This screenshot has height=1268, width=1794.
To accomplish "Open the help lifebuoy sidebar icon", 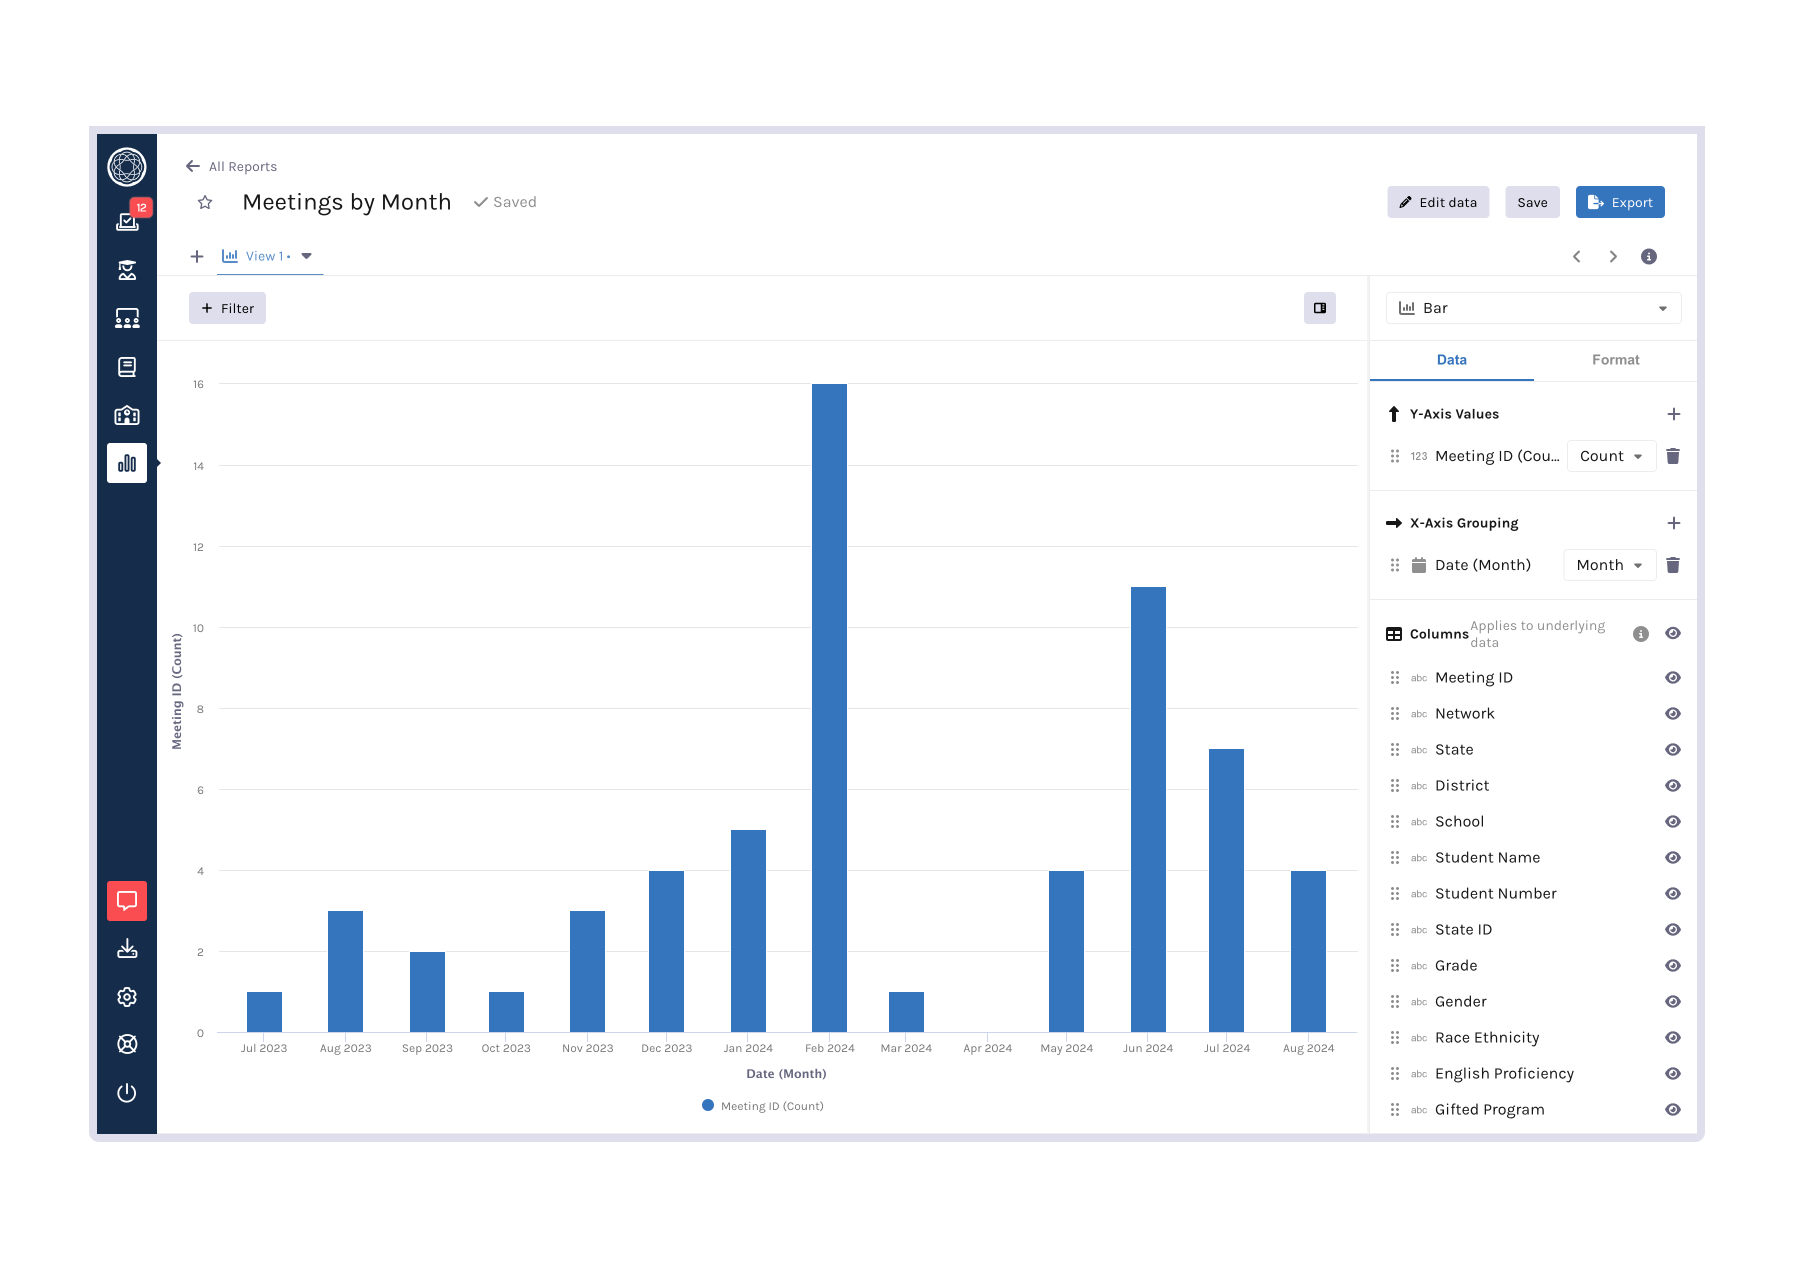I will [x=127, y=1044].
